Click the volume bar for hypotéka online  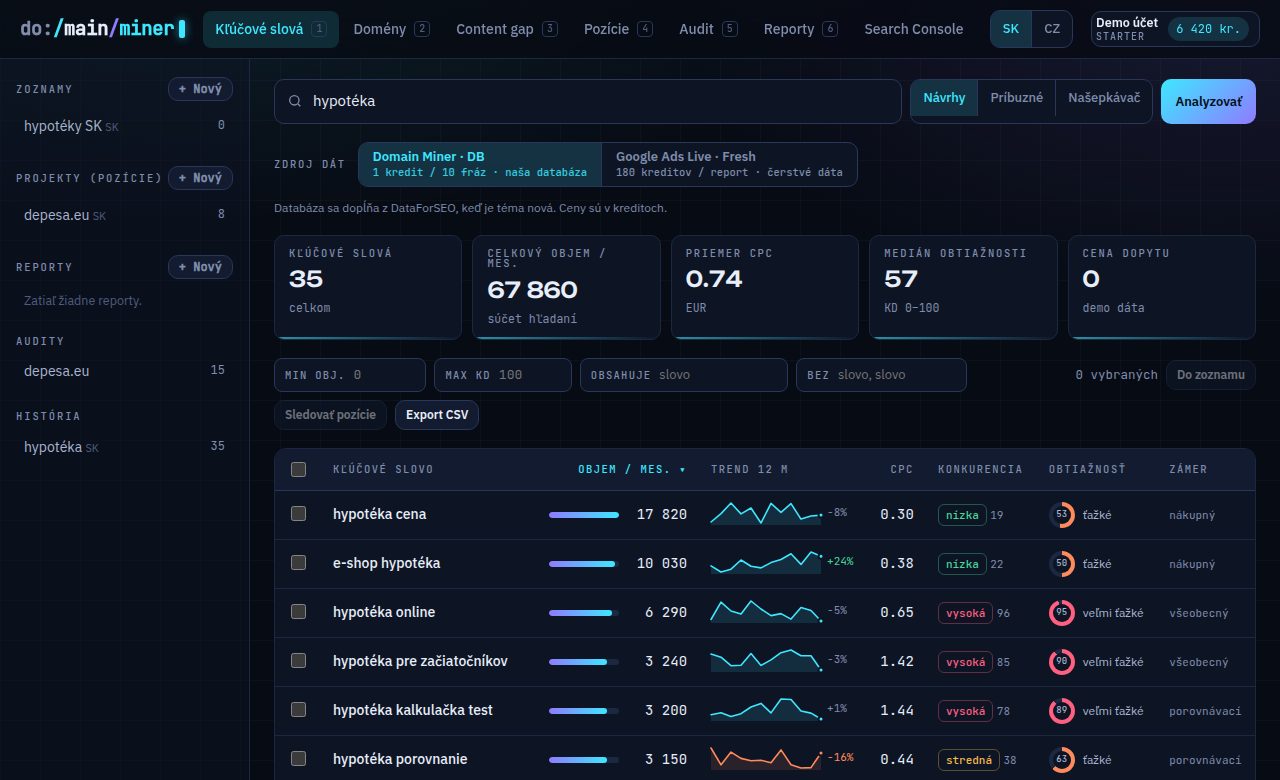tap(584, 613)
